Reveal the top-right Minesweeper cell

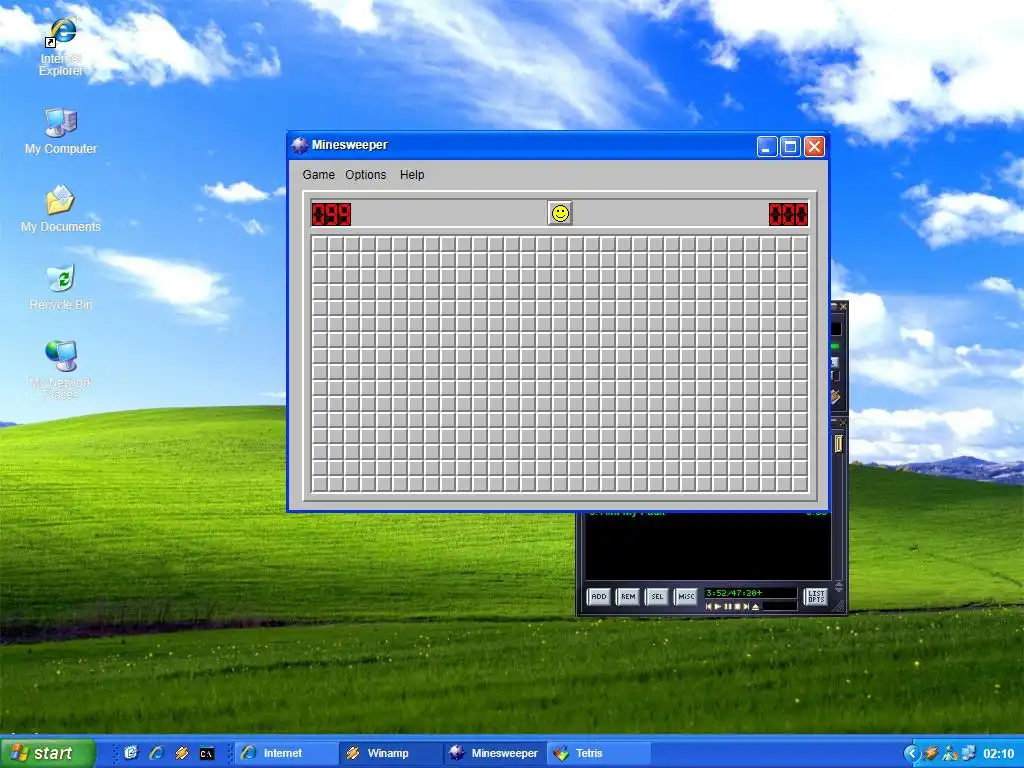click(x=800, y=244)
